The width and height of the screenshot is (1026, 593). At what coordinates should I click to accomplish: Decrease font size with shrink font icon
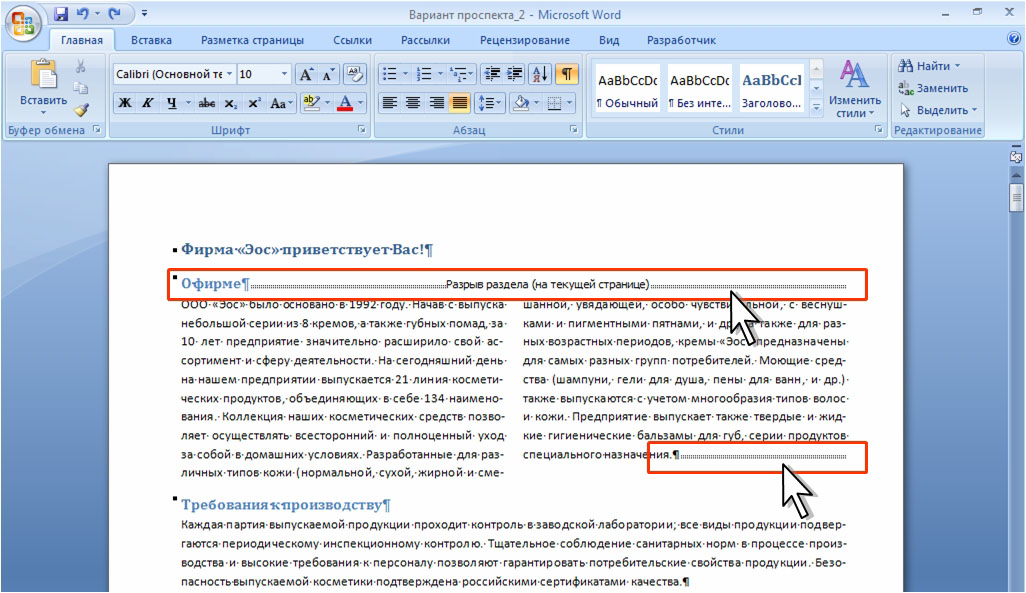click(328, 74)
